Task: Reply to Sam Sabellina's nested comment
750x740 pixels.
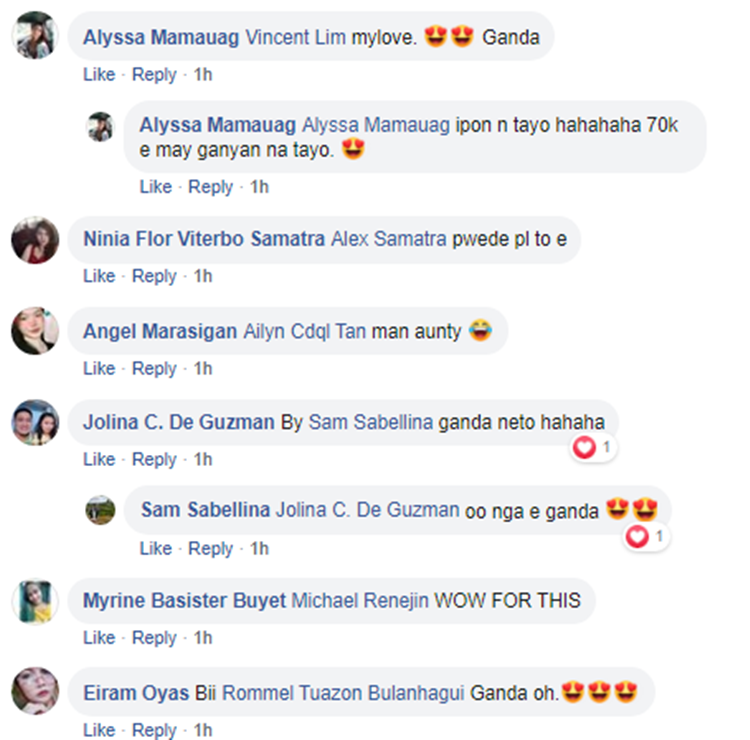Action: pos(210,548)
